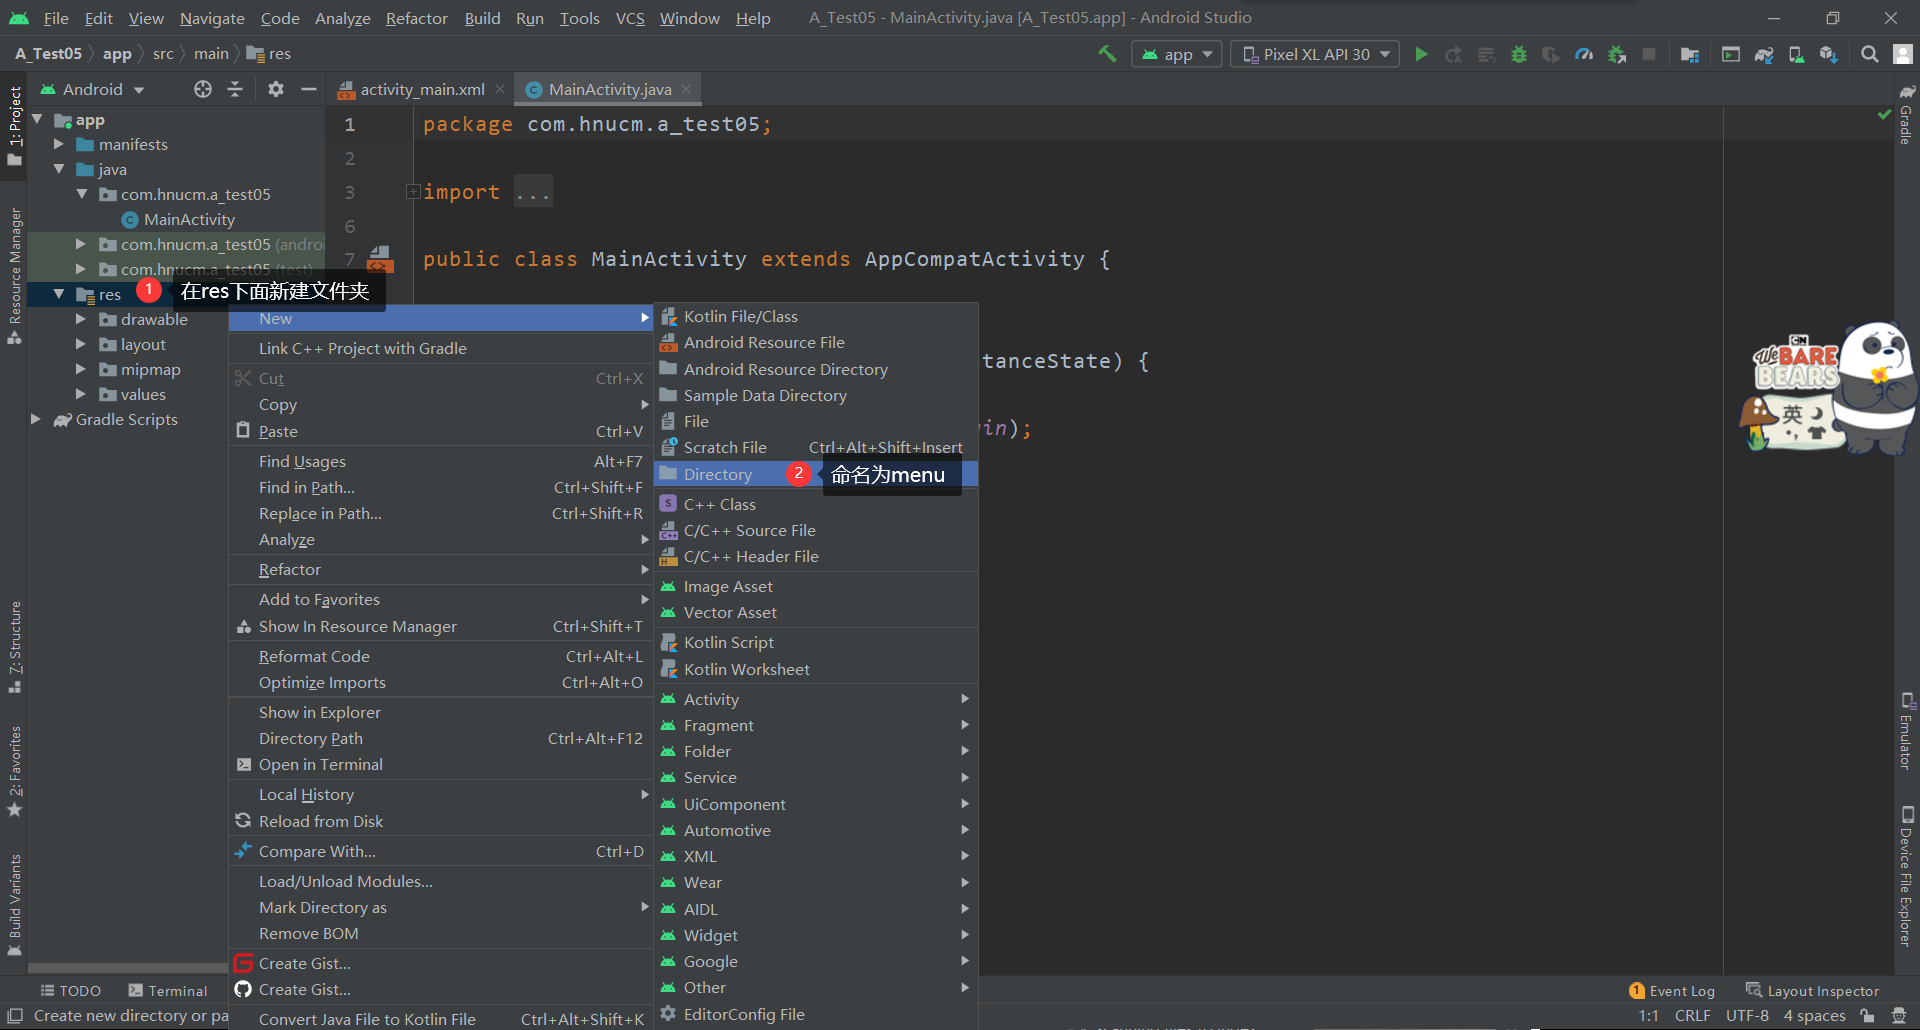
Task: Open the Project Structure icon in toolbar
Action: pyautogui.click(x=1690, y=54)
